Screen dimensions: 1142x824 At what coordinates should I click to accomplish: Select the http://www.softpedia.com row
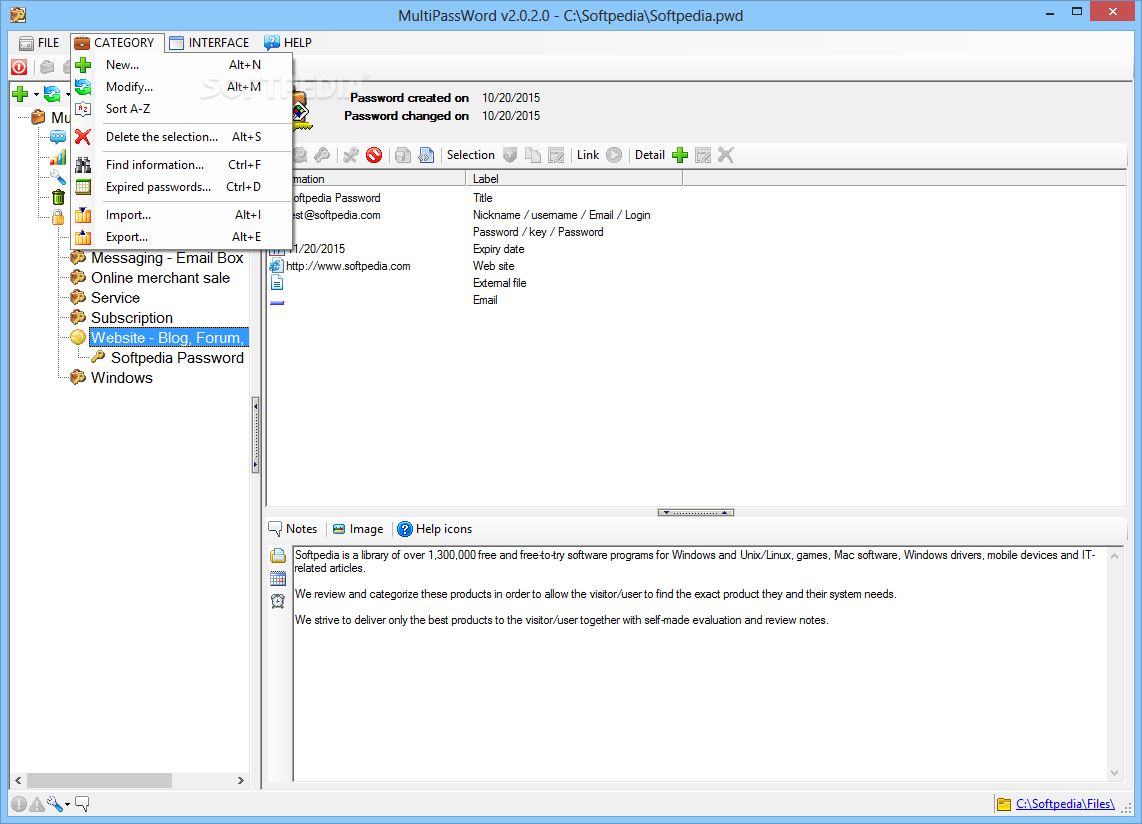[348, 266]
